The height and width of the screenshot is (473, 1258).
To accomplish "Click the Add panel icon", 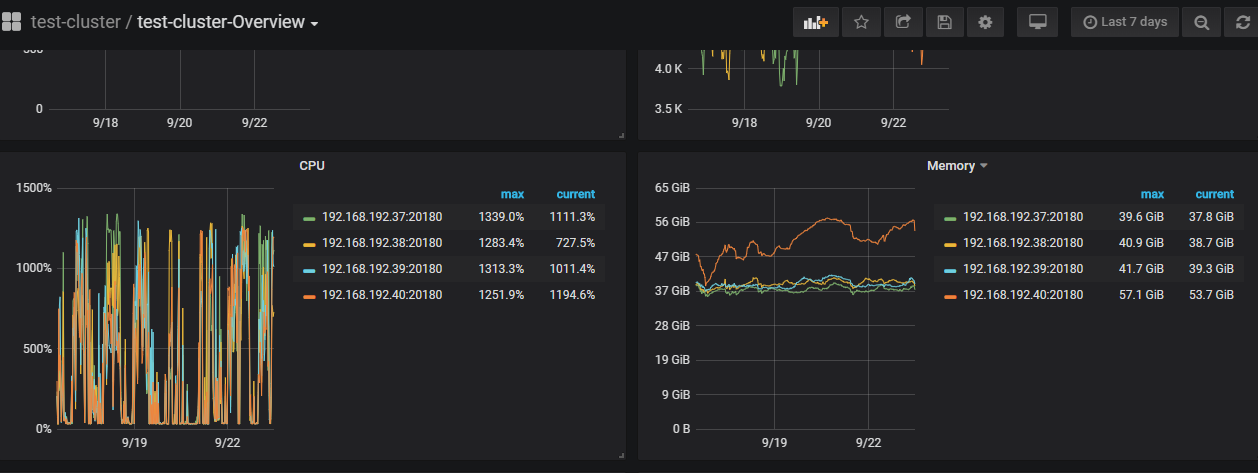I will pos(816,22).
